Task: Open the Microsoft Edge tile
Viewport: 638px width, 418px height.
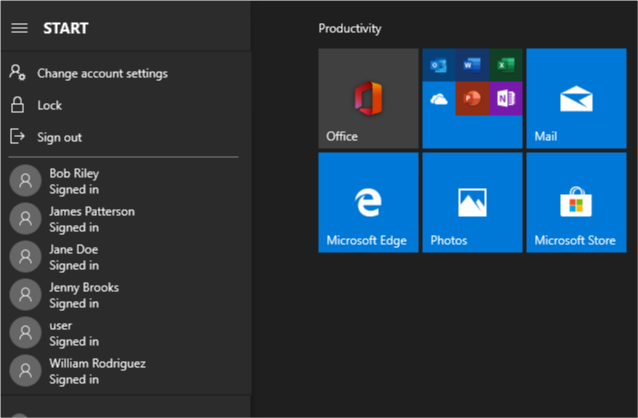Action: coord(368,203)
